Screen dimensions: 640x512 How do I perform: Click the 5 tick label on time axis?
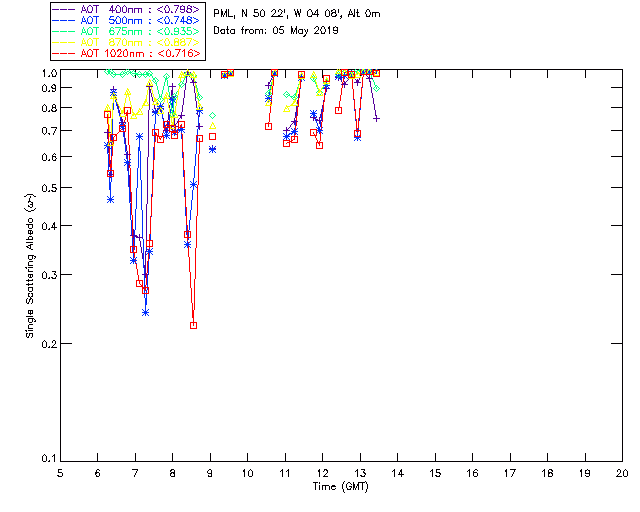click(60, 472)
